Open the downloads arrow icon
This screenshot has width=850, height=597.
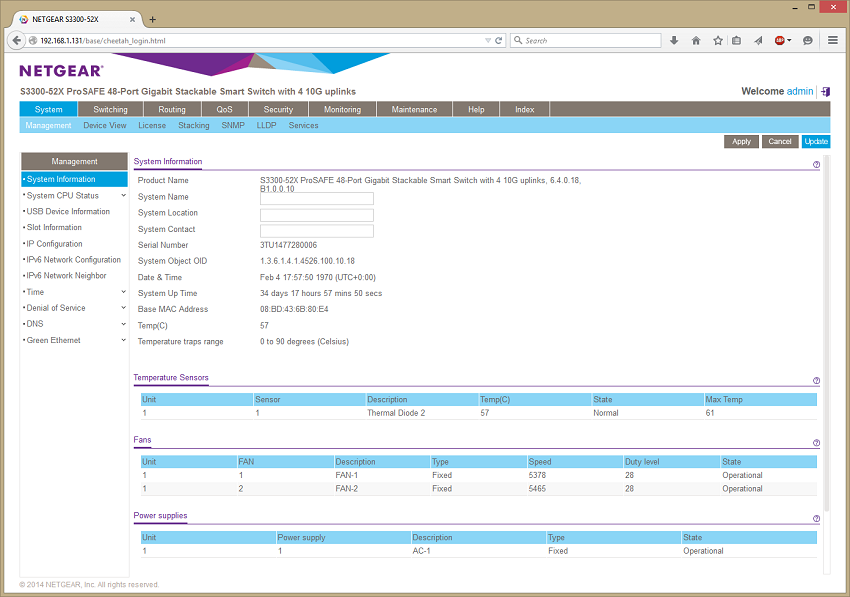674,41
